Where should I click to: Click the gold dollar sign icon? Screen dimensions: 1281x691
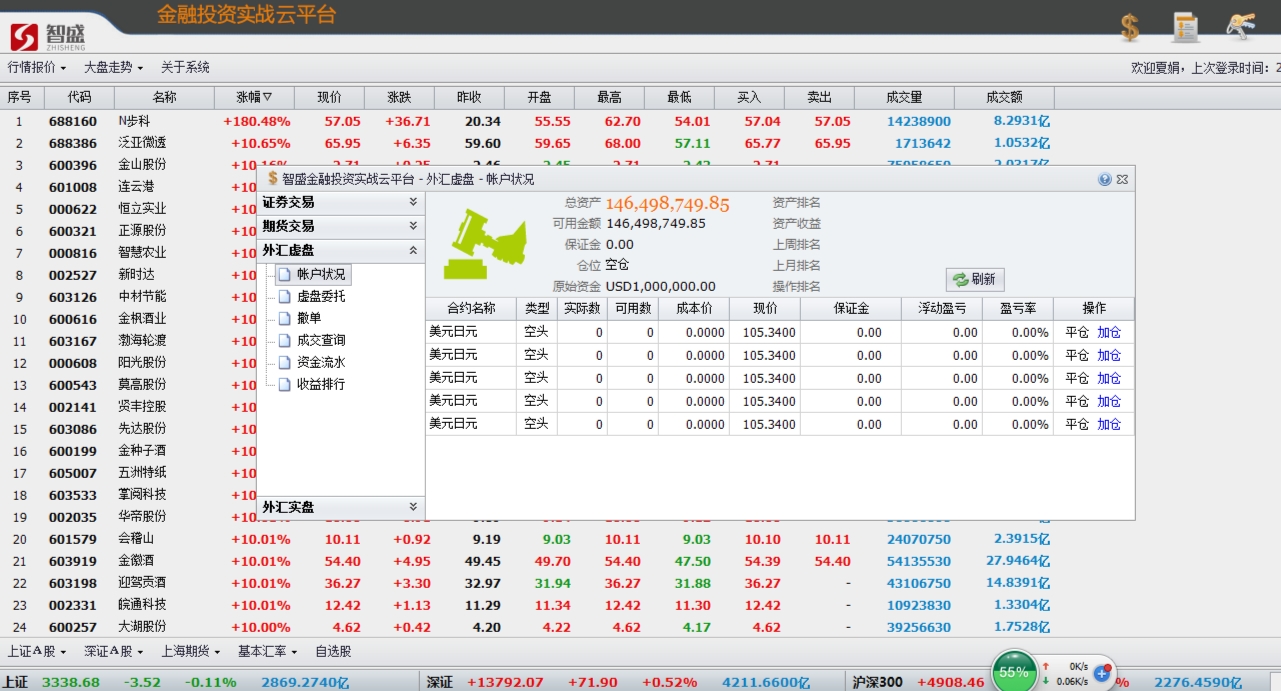pos(1130,27)
